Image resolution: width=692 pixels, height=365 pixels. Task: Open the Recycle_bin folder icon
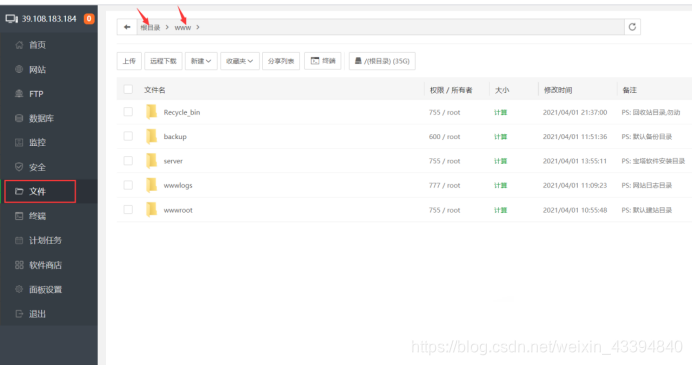click(151, 112)
